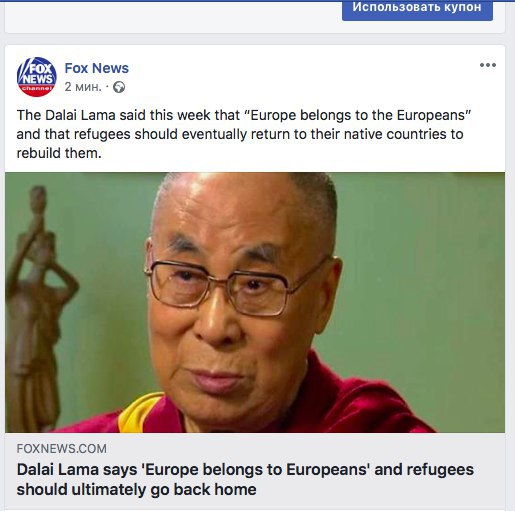The width and height of the screenshot is (515, 511).
Task: Click the FOXNEWS.COM source label
Action: [62, 449]
